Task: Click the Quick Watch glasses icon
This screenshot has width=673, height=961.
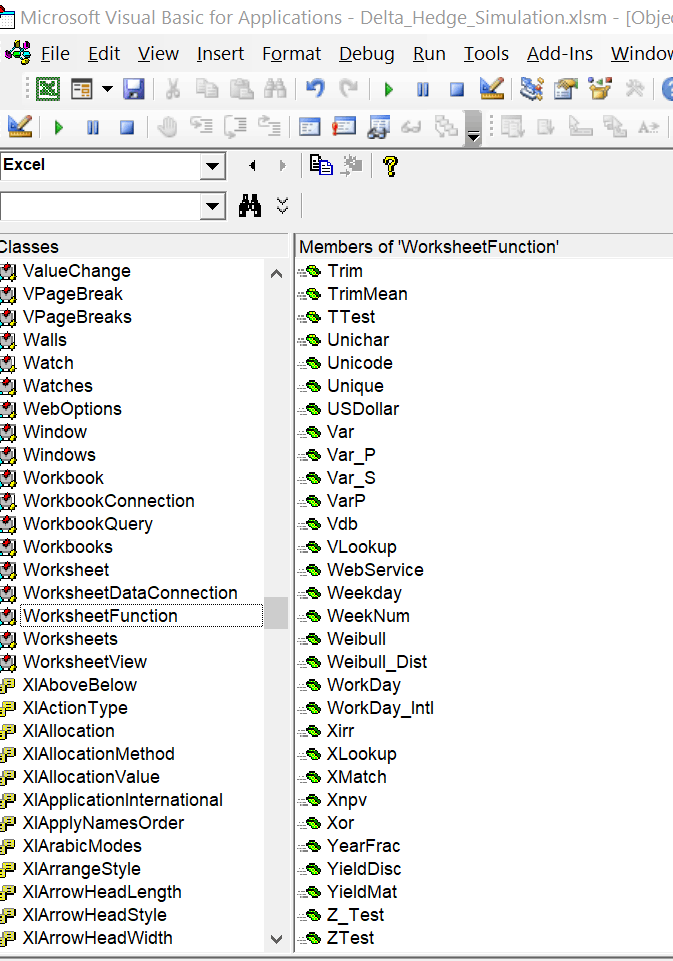Action: tap(411, 127)
